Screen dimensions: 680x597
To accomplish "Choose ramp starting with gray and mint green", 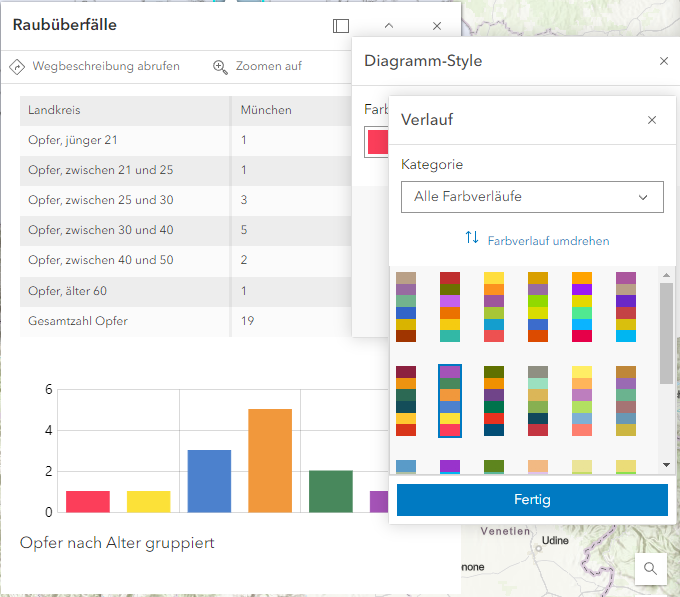I will [538, 401].
